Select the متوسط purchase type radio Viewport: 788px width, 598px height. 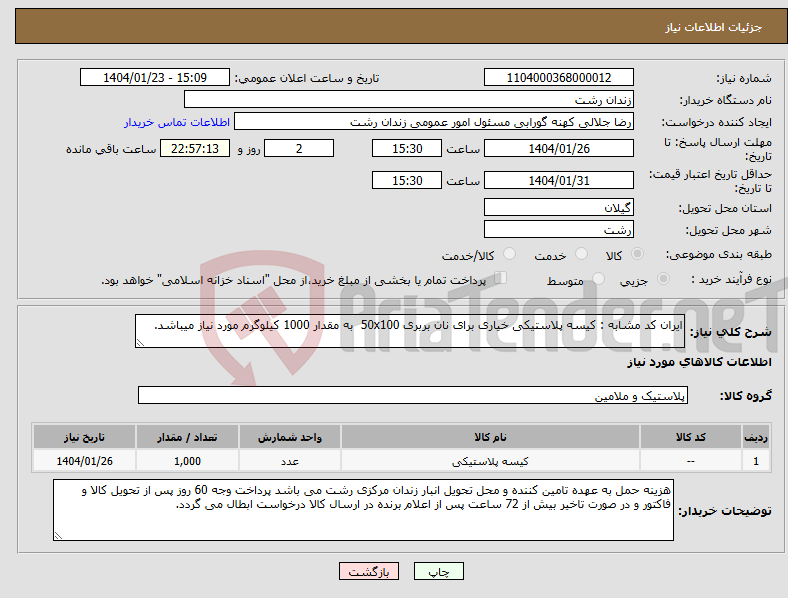pos(599,278)
